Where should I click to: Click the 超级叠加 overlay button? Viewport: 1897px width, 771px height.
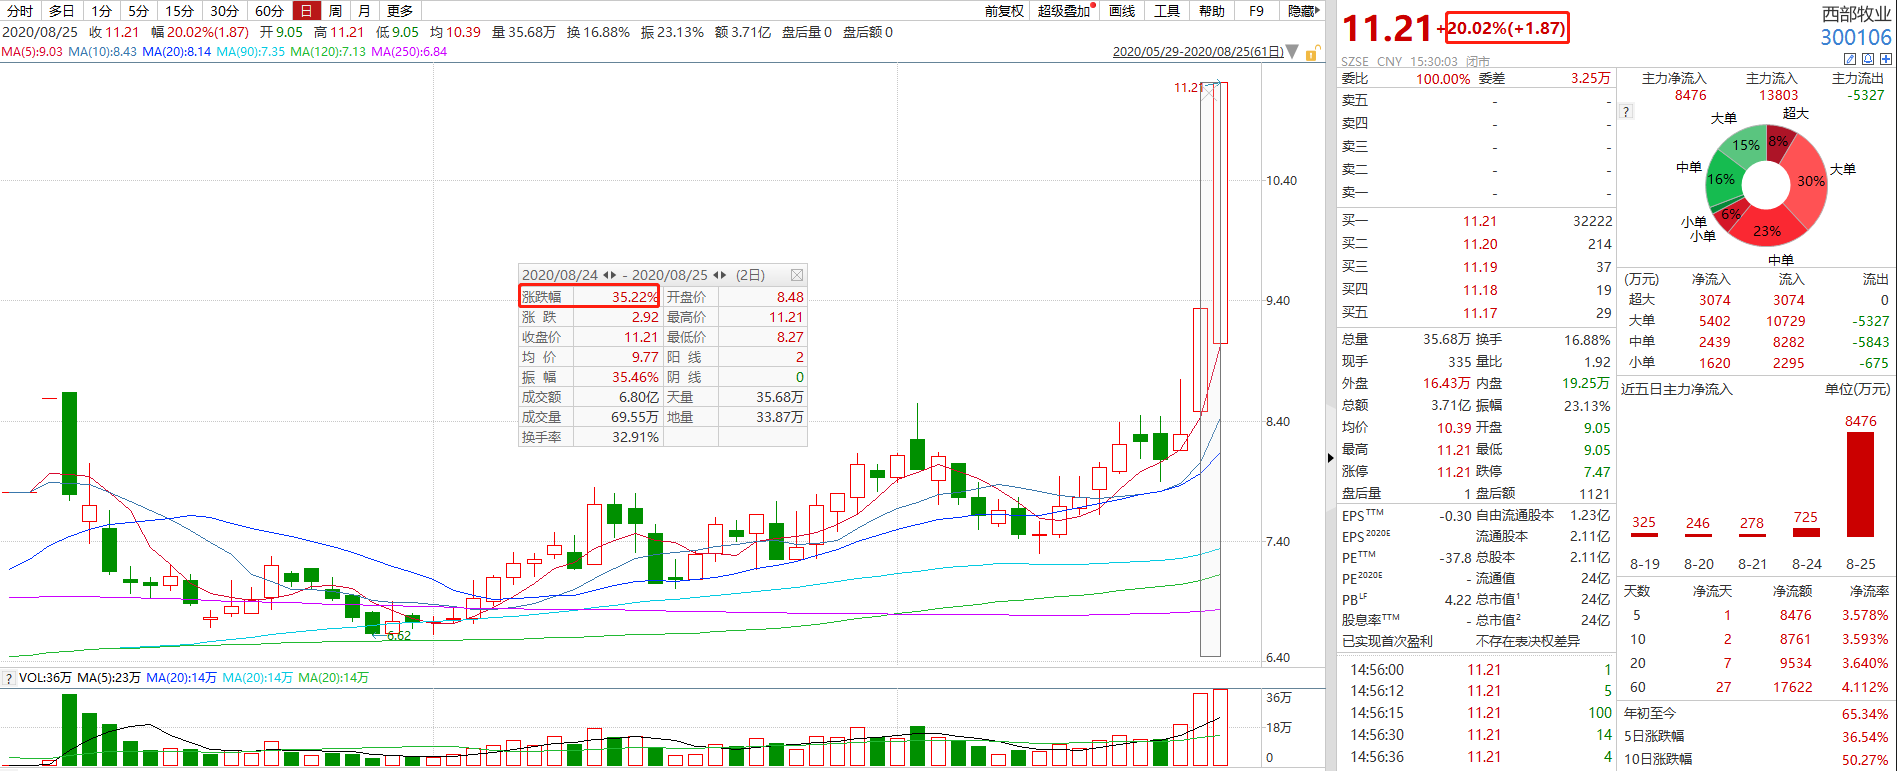point(1064,11)
